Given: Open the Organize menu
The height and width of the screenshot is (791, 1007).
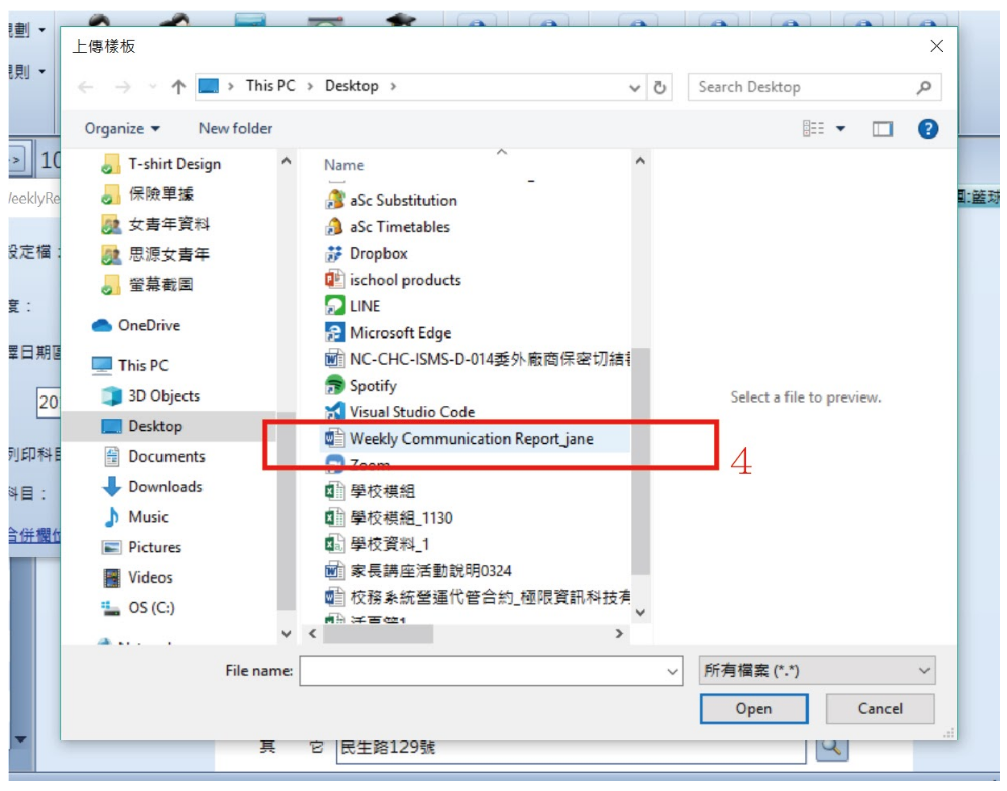Looking at the screenshot, I should 122,128.
